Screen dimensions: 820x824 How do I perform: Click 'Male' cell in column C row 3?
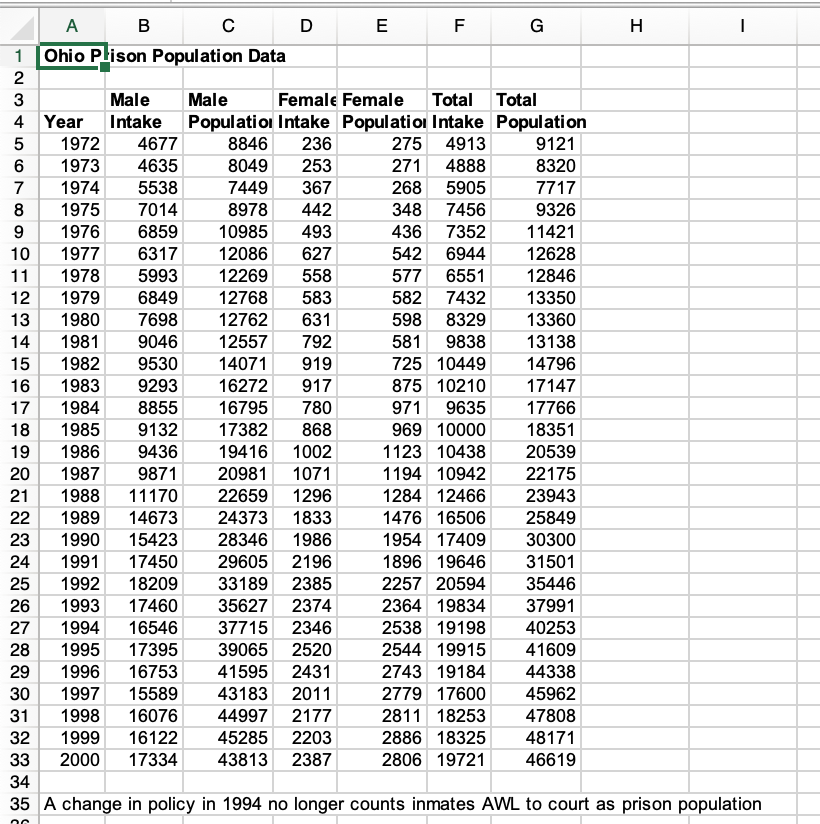[x=228, y=100]
